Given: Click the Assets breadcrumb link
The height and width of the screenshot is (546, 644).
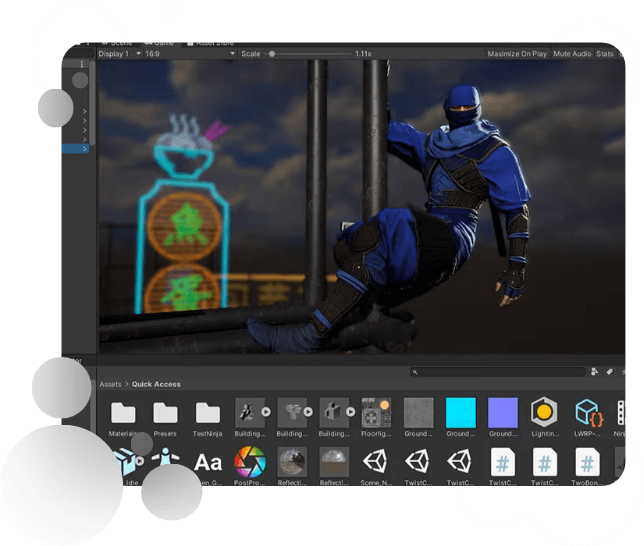Looking at the screenshot, I should point(109,384).
